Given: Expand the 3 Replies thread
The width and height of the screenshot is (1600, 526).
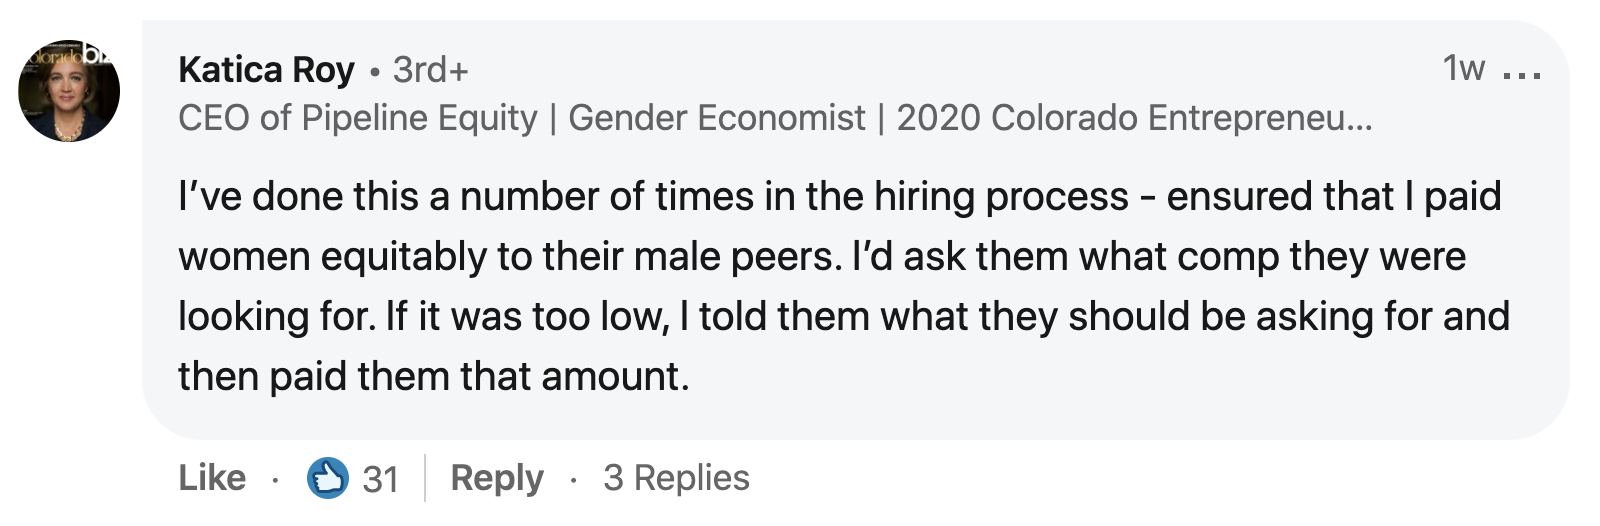Looking at the screenshot, I should pyautogui.click(x=676, y=478).
